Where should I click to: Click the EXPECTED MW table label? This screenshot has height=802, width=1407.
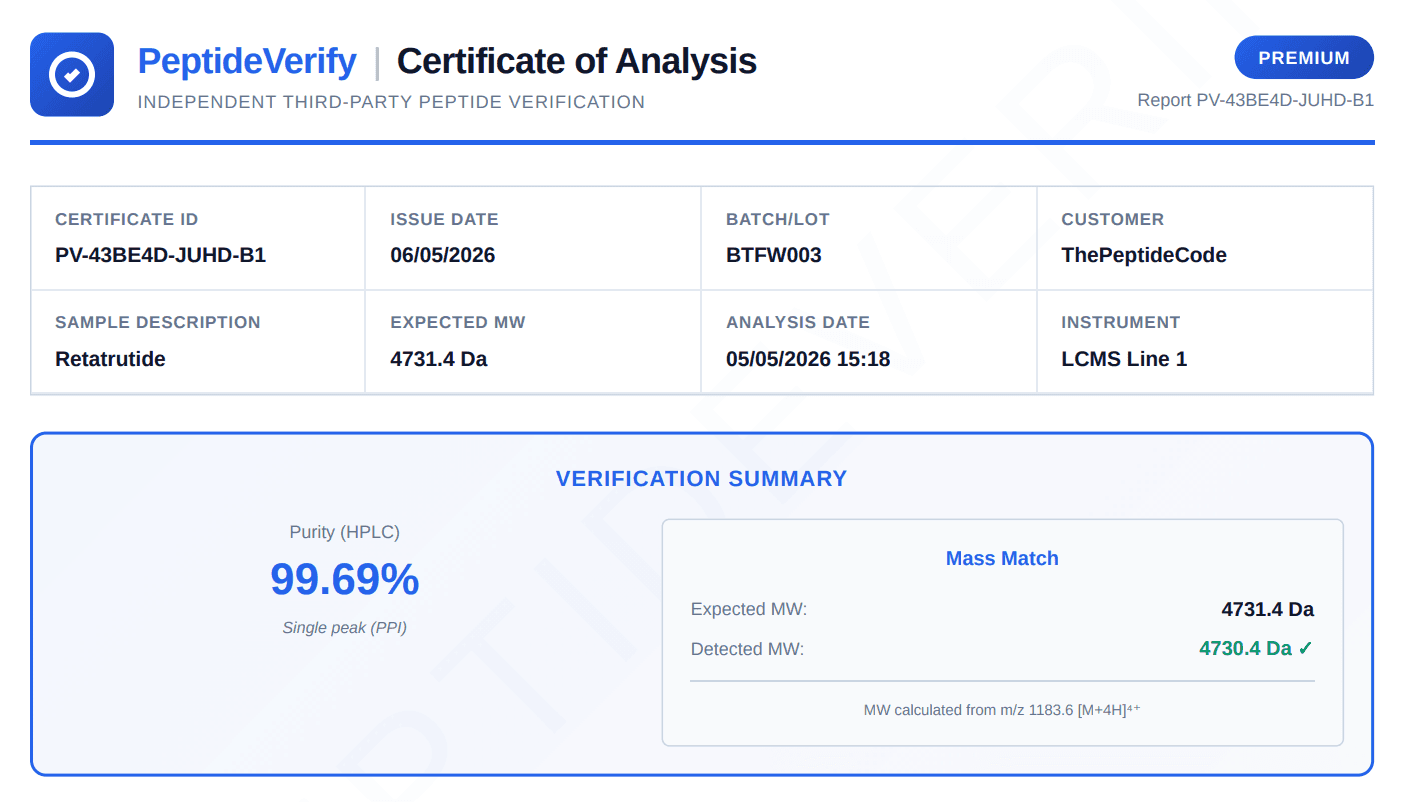coord(458,322)
